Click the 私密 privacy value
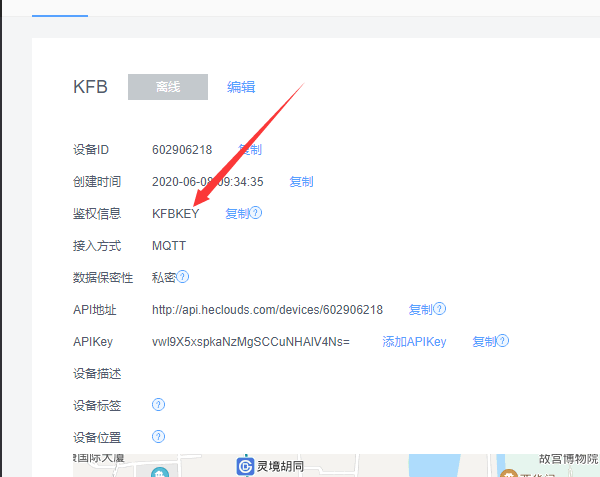 pyautogui.click(x=164, y=277)
